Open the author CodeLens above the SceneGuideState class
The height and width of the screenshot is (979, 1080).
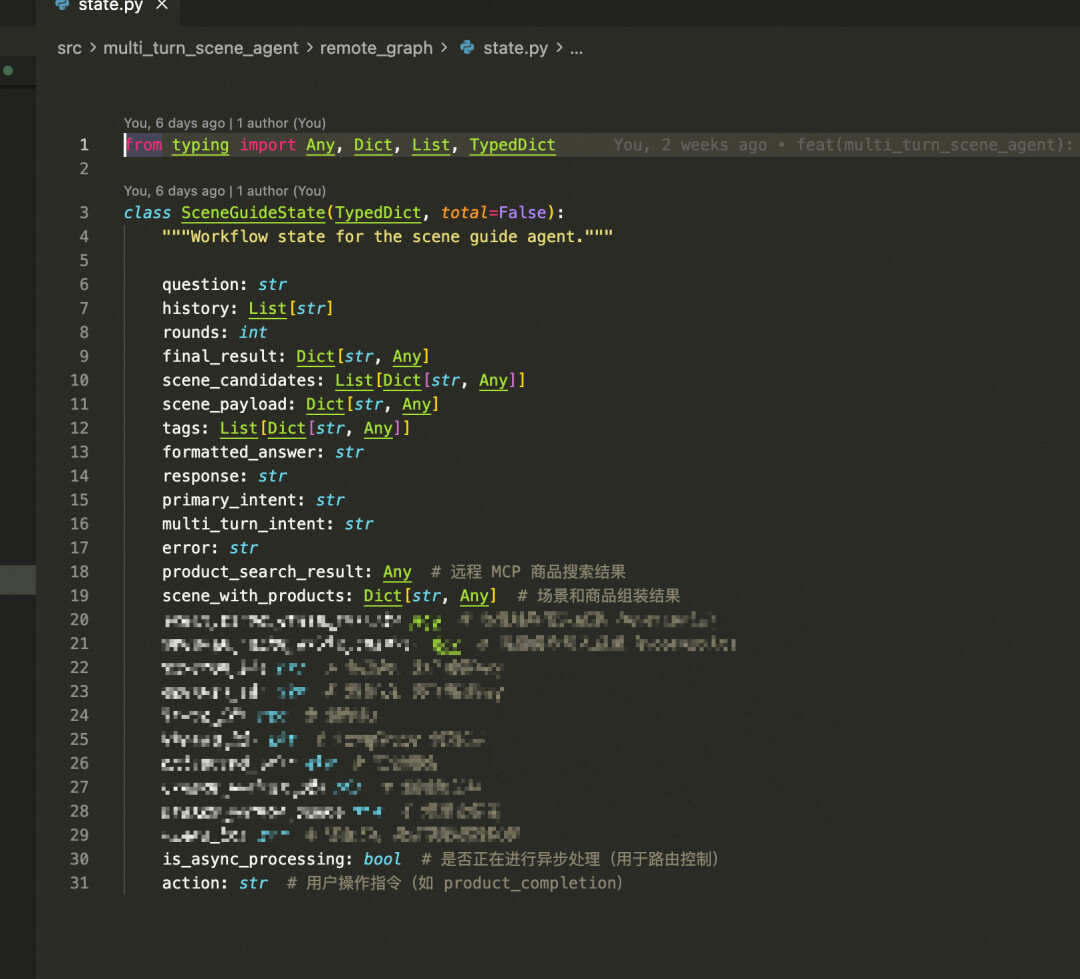coord(224,191)
